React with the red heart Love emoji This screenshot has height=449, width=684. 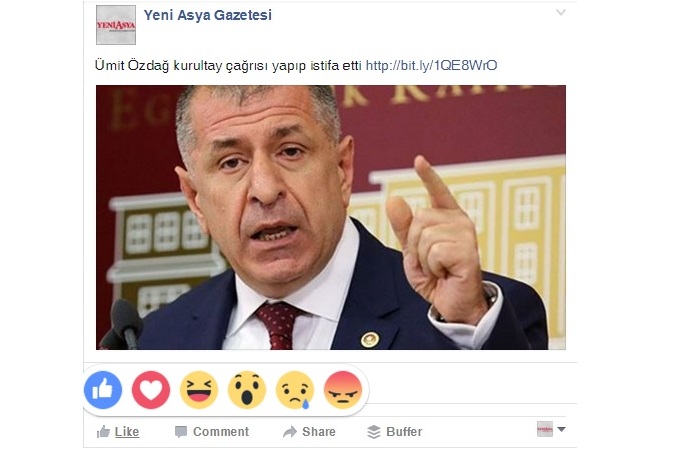click(x=151, y=390)
